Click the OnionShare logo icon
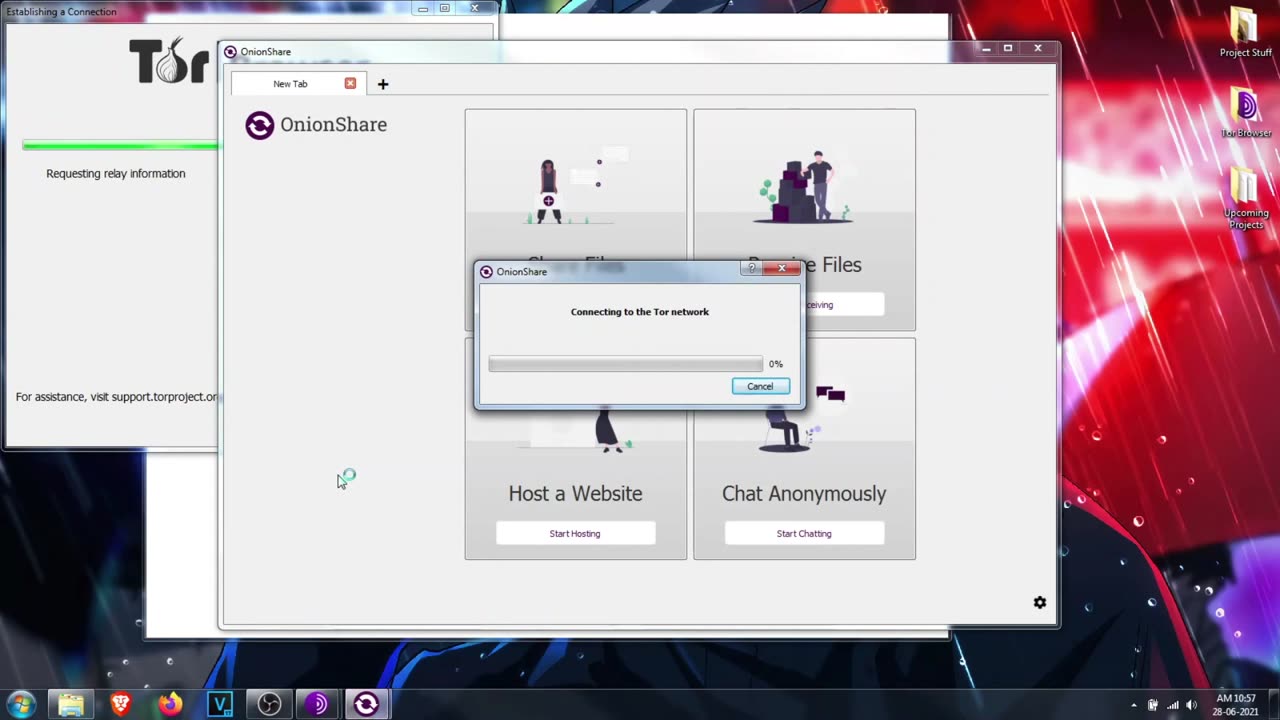Image resolution: width=1280 pixels, height=720 pixels. coord(259,125)
